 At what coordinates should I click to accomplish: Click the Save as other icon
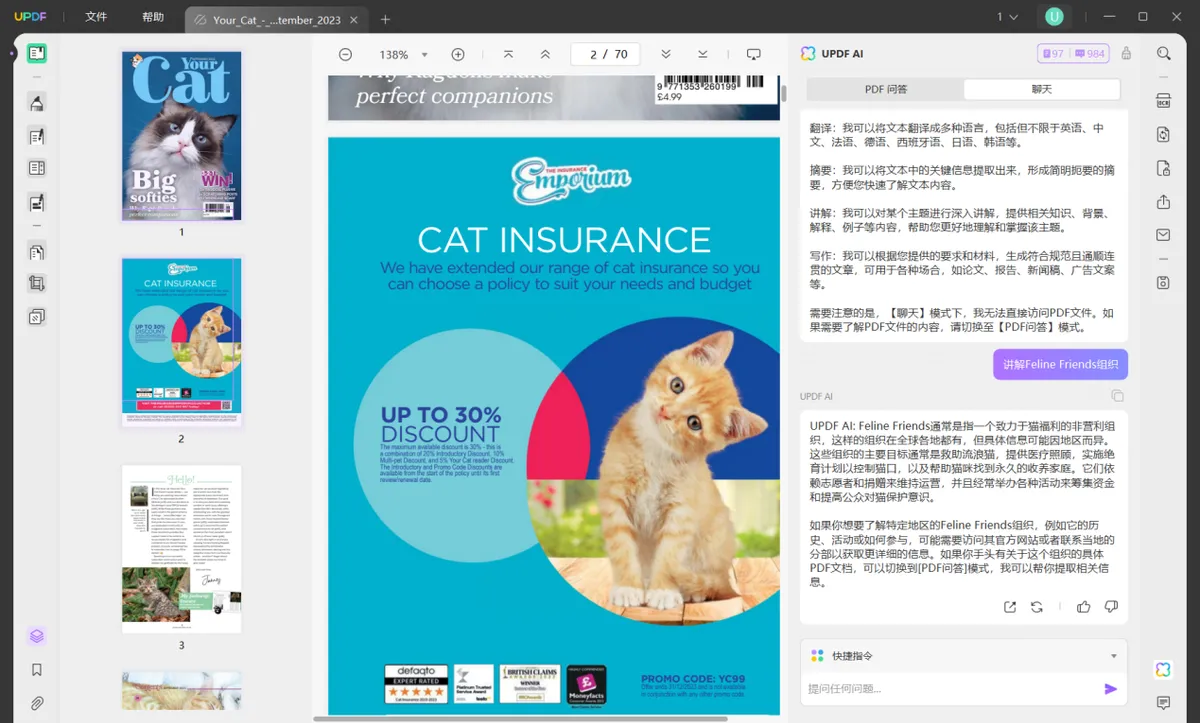[1163, 283]
